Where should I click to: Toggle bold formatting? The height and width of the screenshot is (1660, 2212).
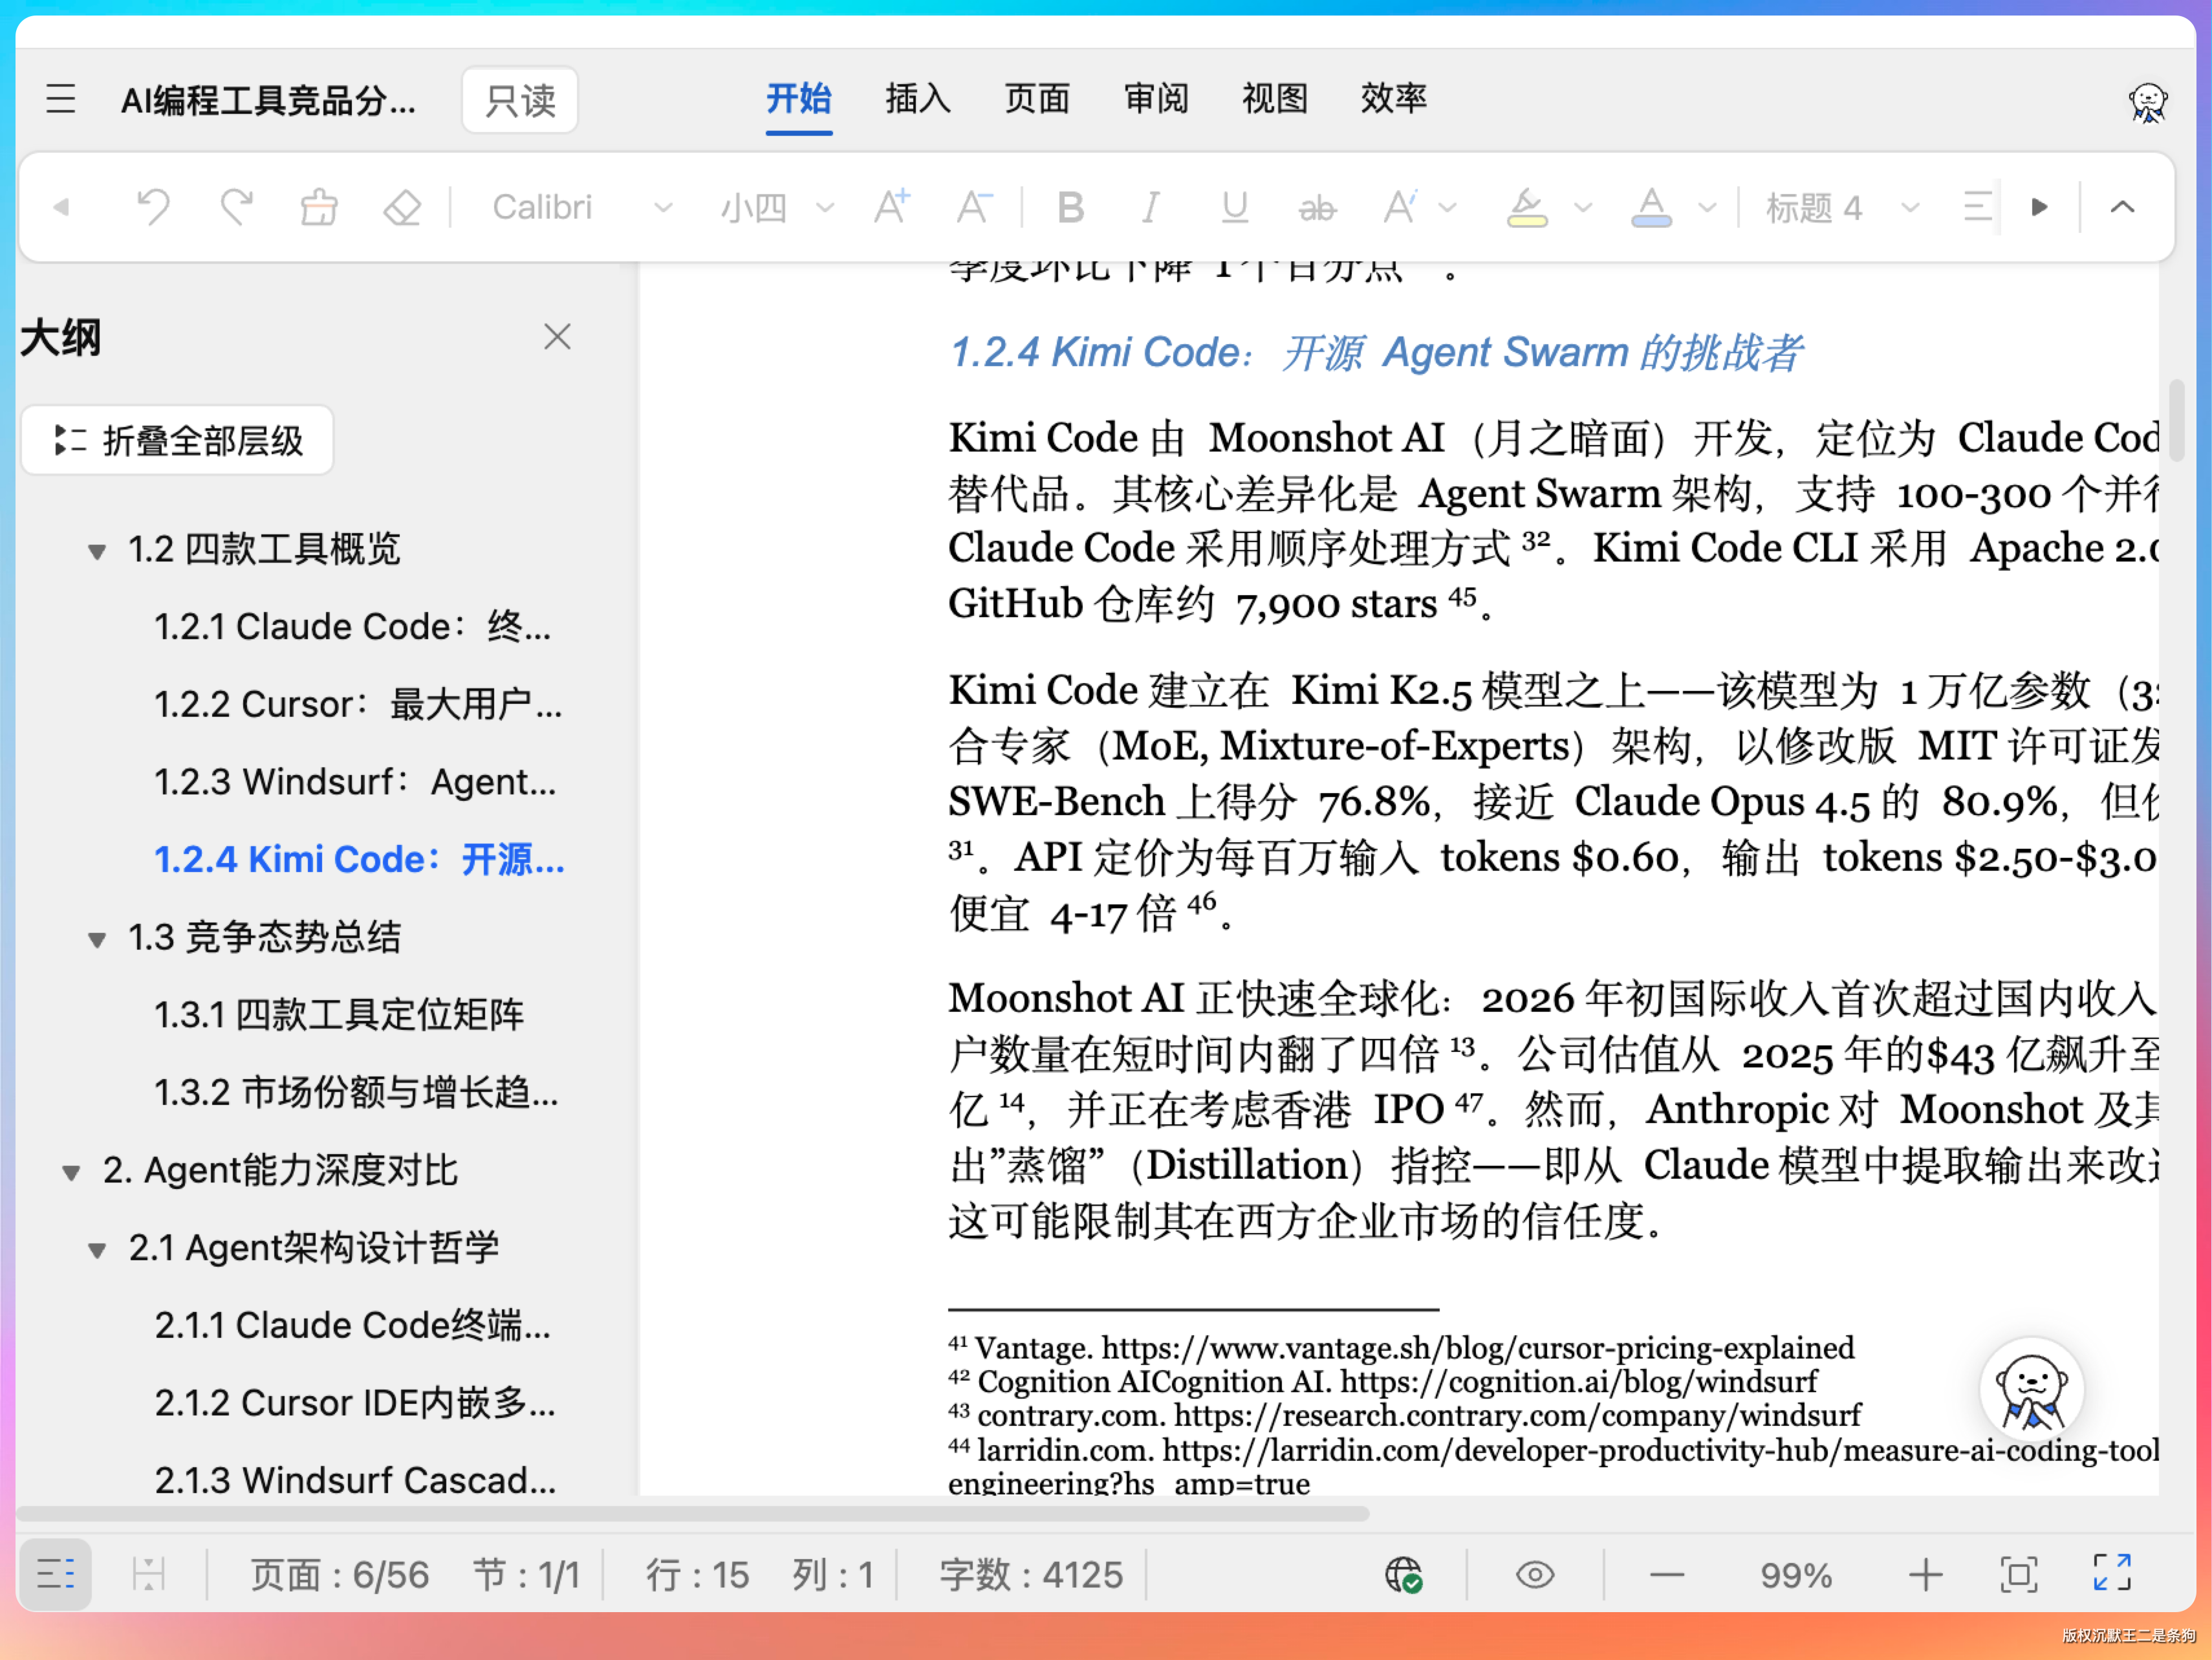click(x=1070, y=207)
